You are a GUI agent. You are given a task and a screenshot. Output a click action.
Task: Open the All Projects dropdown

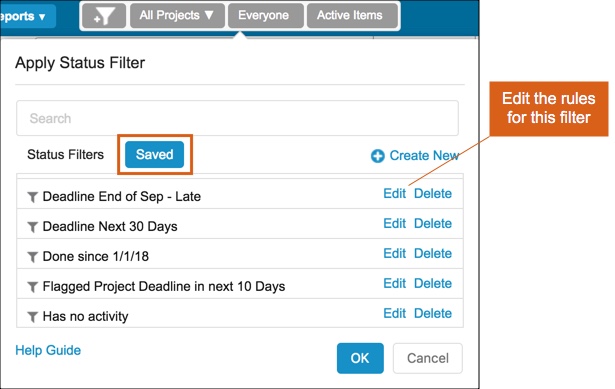click(x=177, y=16)
